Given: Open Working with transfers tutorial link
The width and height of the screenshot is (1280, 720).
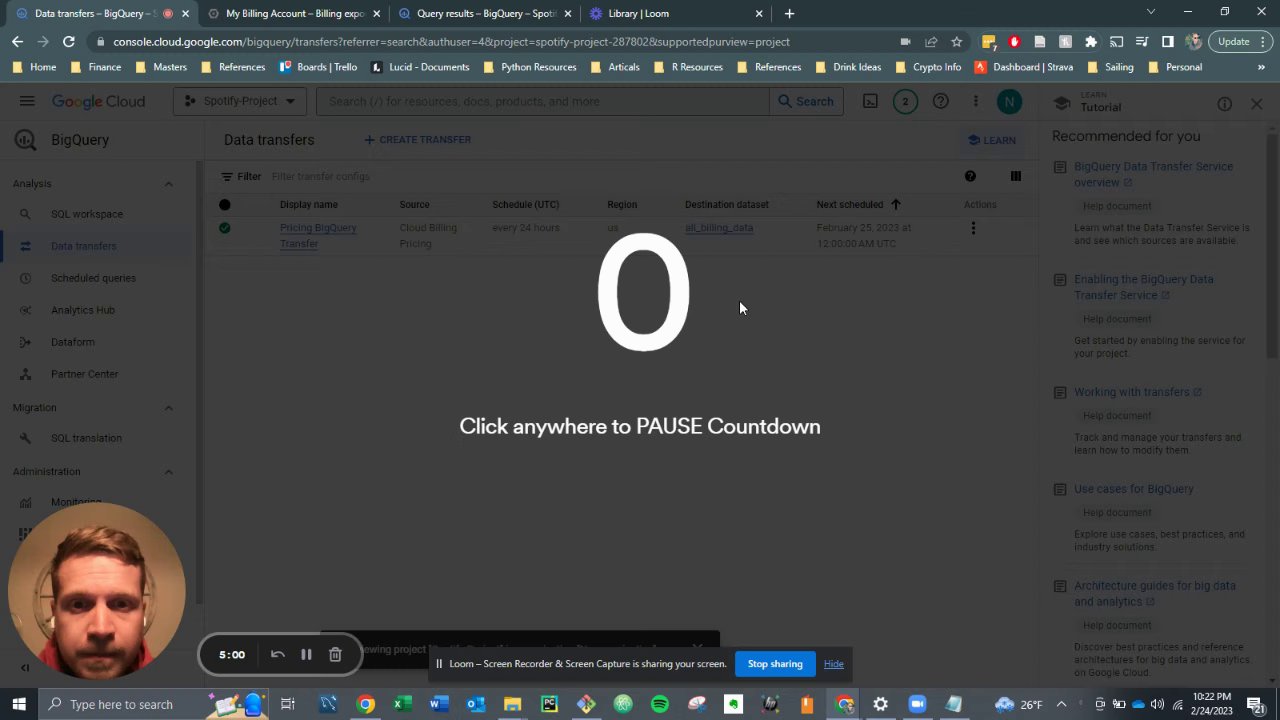Looking at the screenshot, I should pos(1138,392).
